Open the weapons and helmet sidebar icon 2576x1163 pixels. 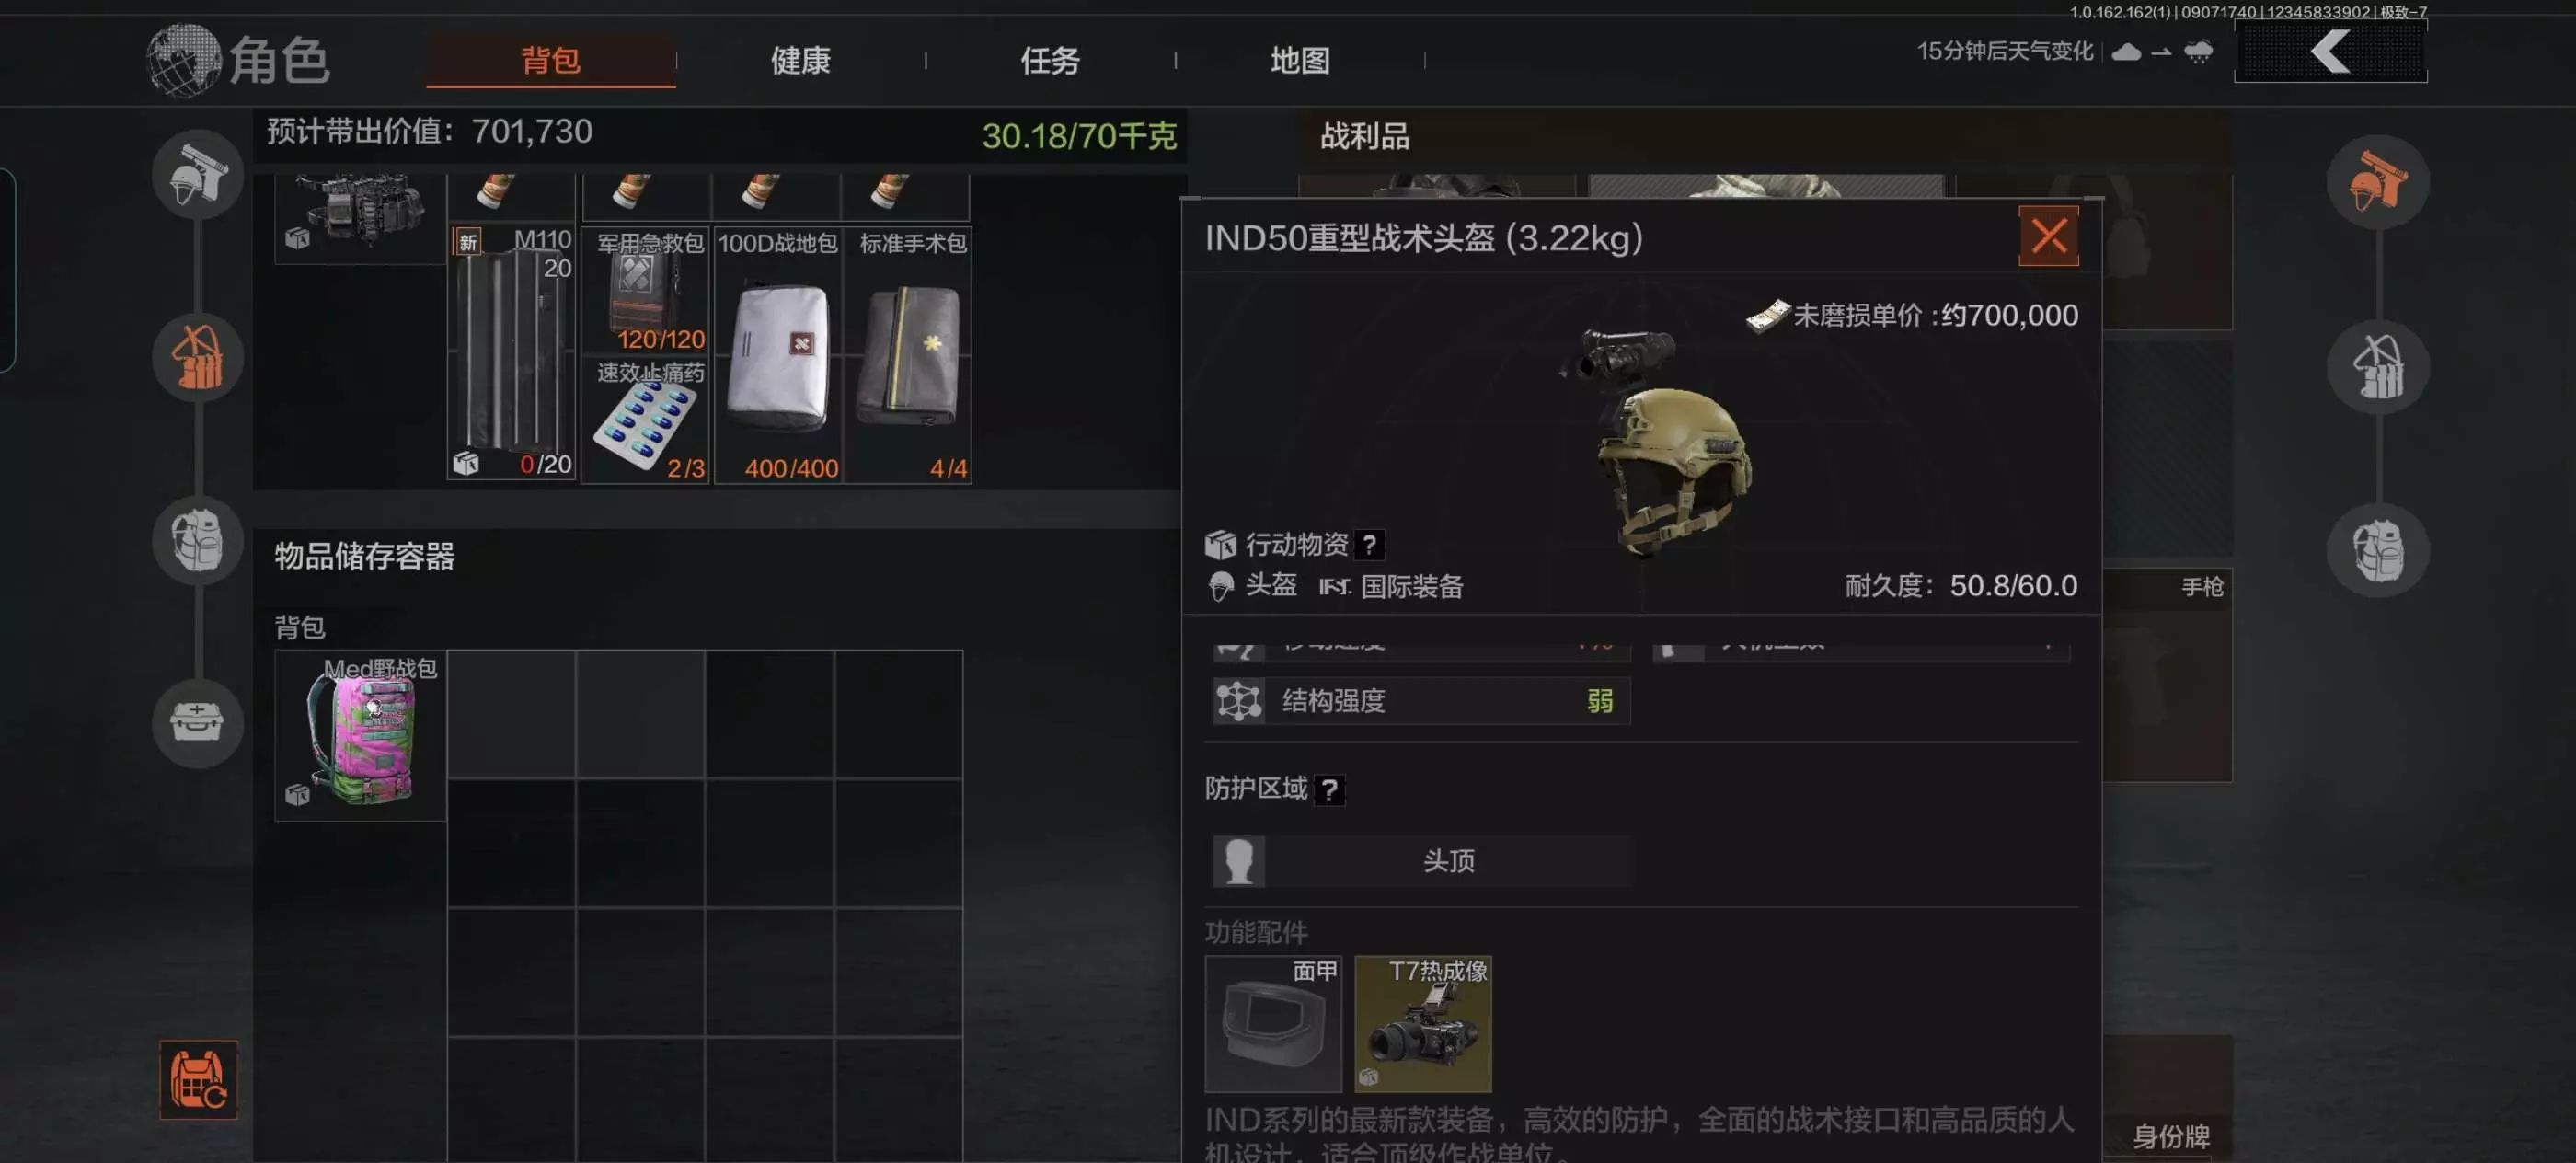(x=198, y=175)
